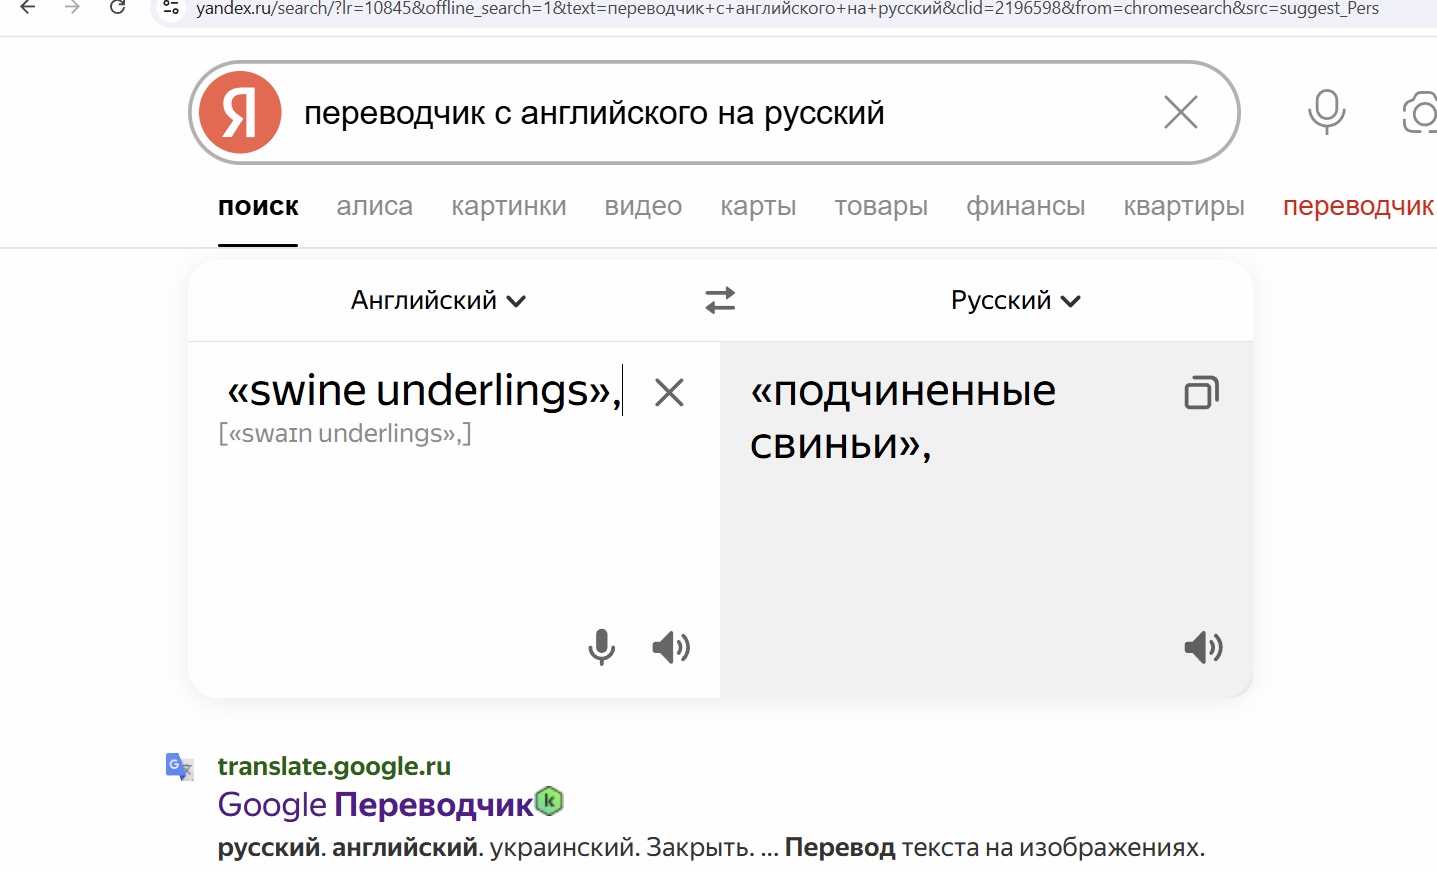Open the картинки tab

pyautogui.click(x=509, y=206)
